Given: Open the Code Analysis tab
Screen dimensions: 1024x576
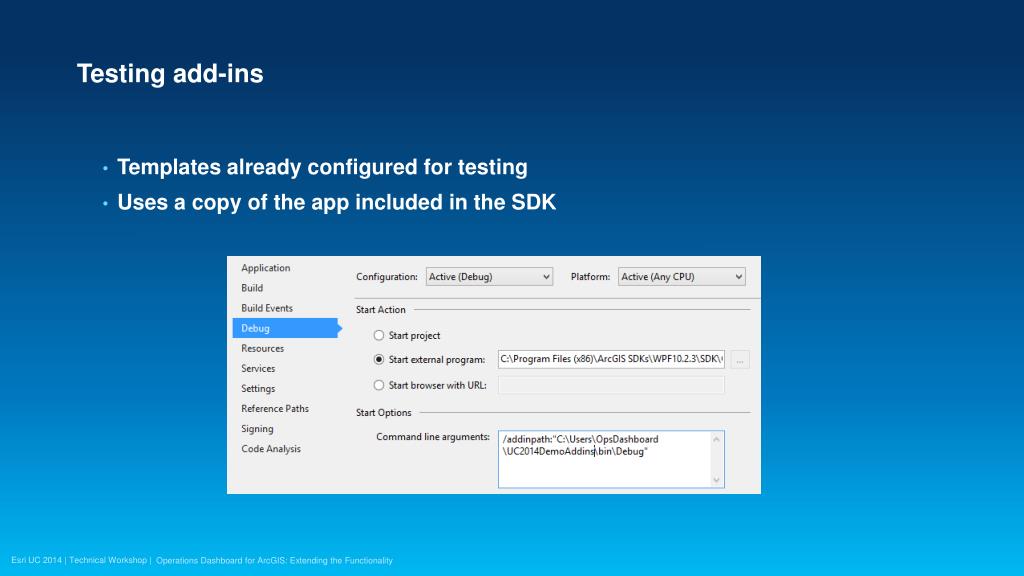Looking at the screenshot, I should pos(271,449).
